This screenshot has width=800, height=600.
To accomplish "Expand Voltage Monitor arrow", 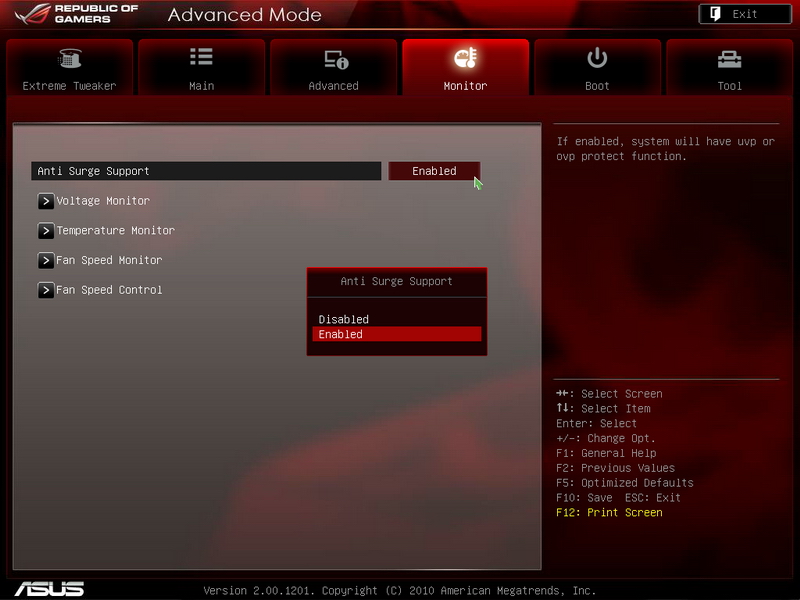I will 46,201.
